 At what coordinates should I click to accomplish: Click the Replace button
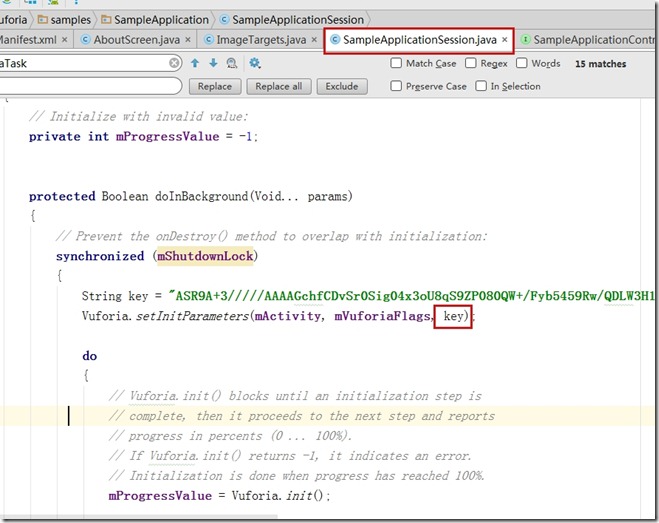tap(215, 86)
